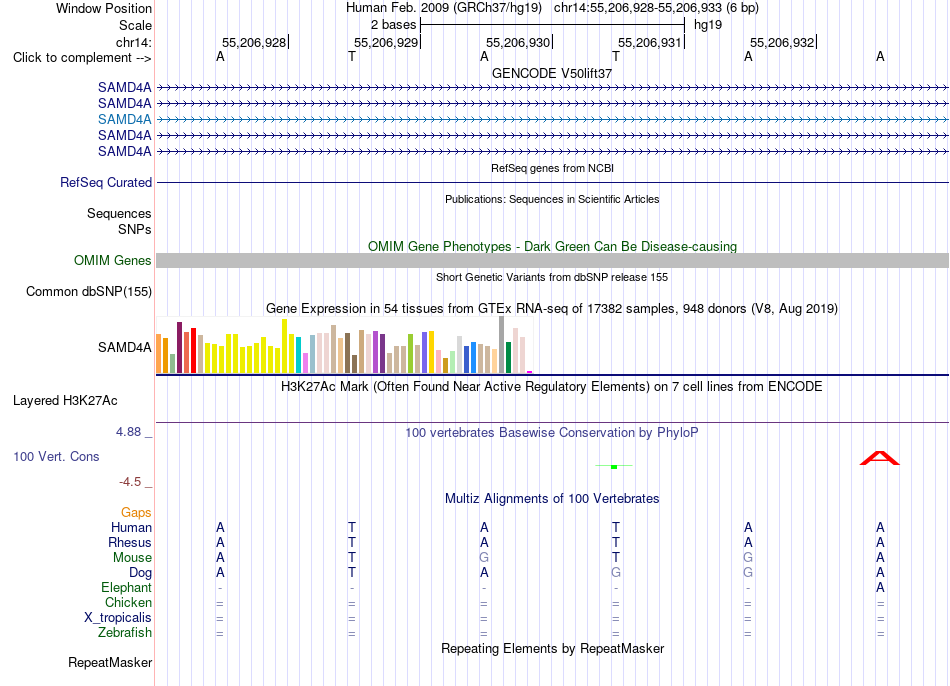Click the Human alignment row label

pyautogui.click(x=131, y=528)
